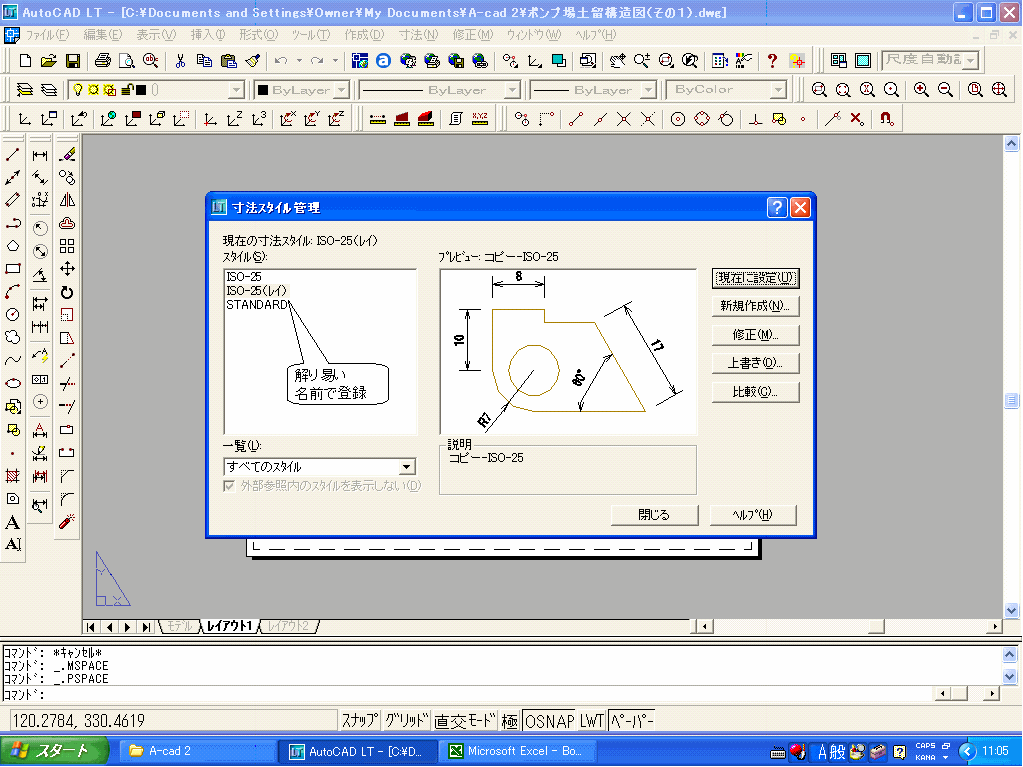
Task: Toggle OSNAP in the status bar
Action: pos(549,721)
